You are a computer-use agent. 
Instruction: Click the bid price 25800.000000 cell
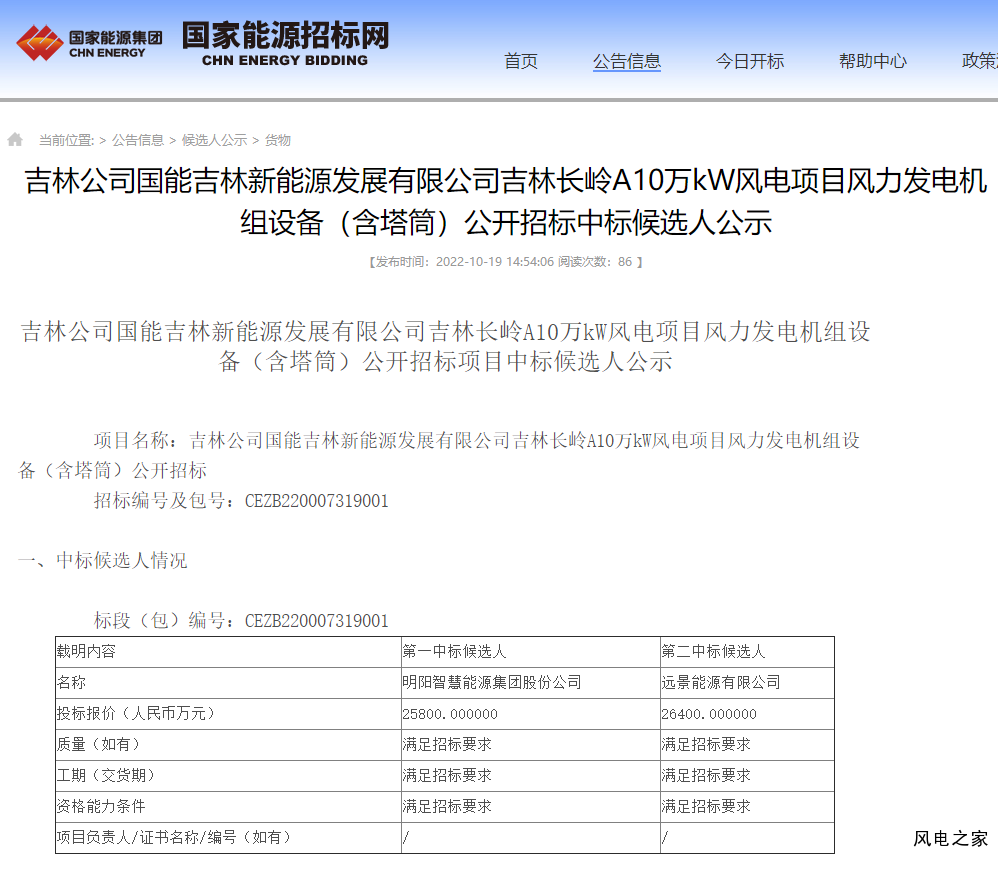531,714
